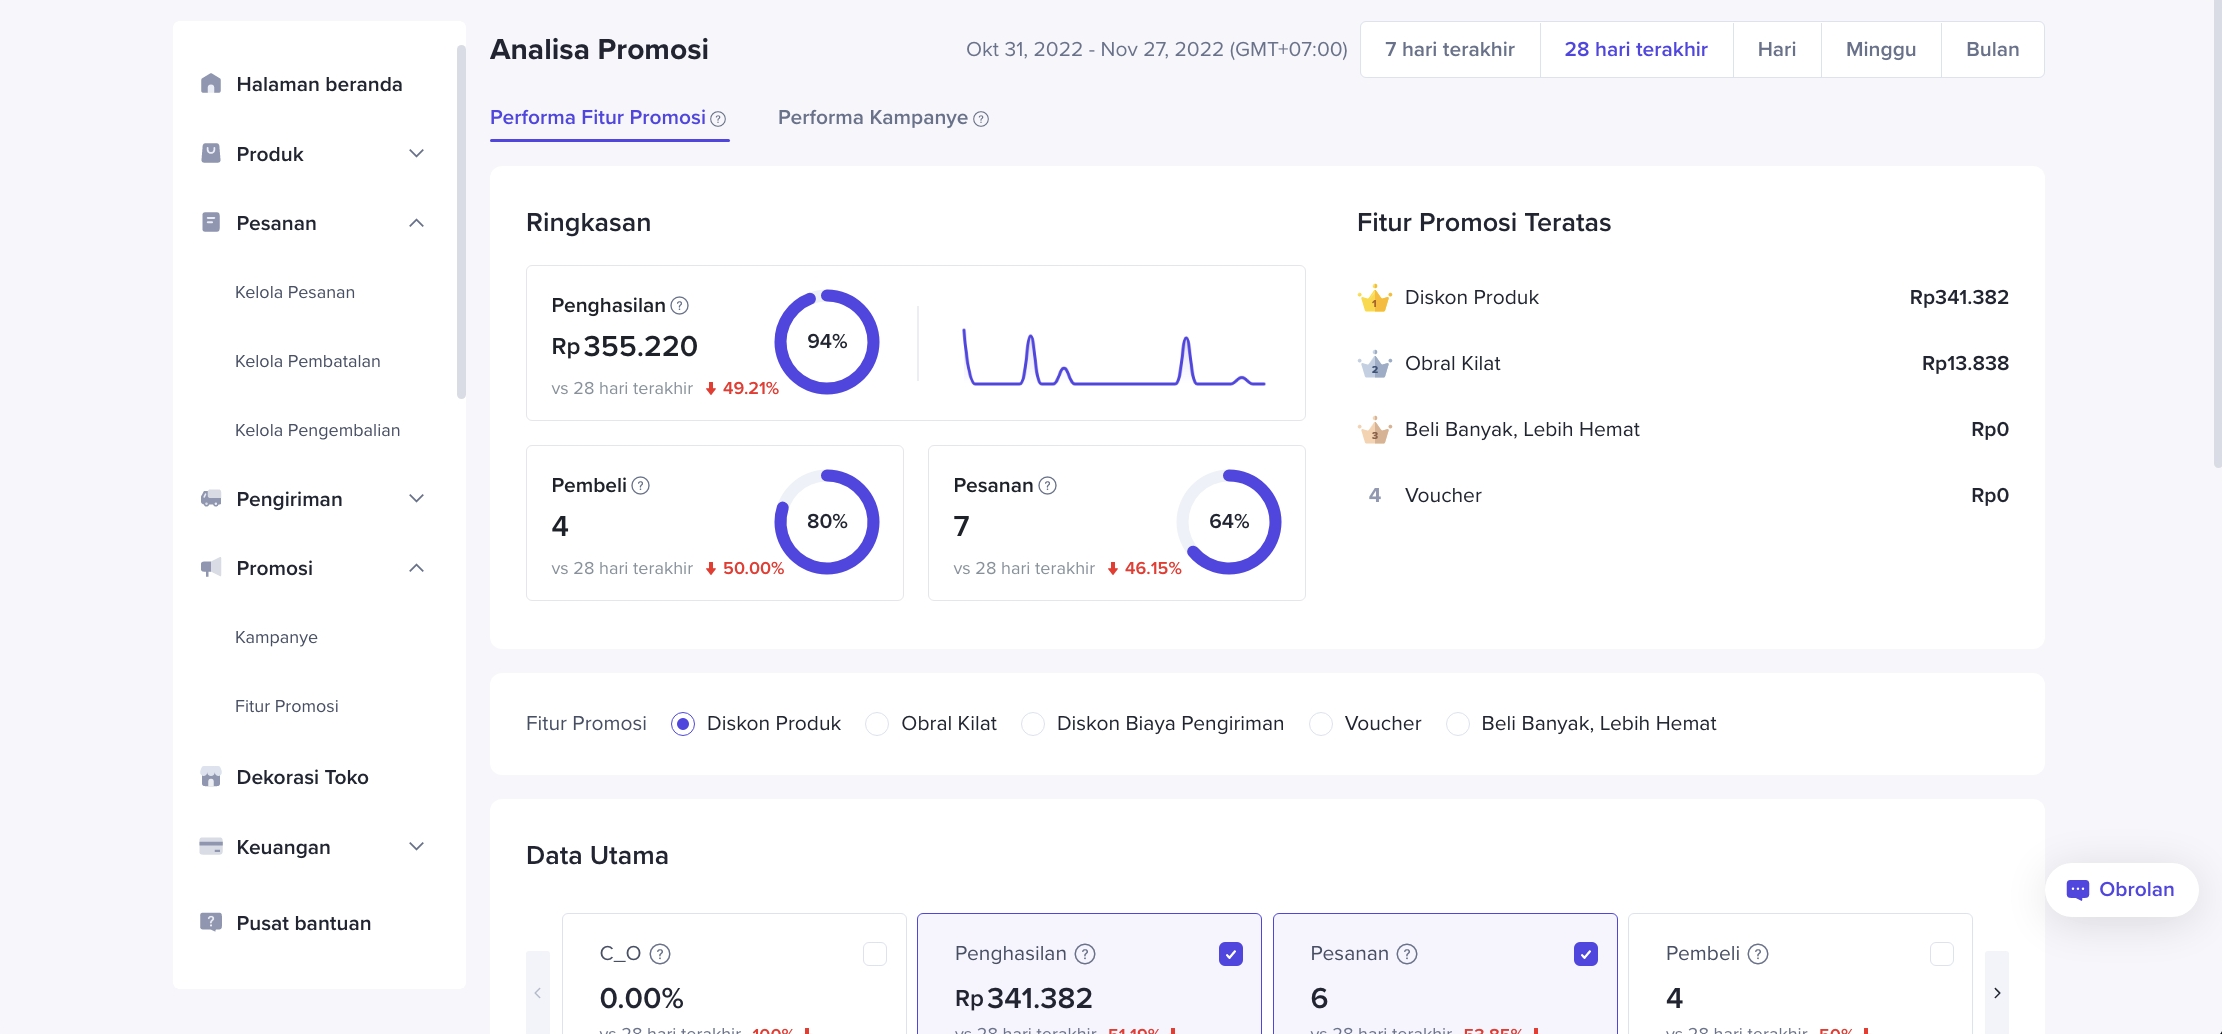Click the Dekorasi Toko store icon
The image size is (2222, 1034).
tap(210, 777)
